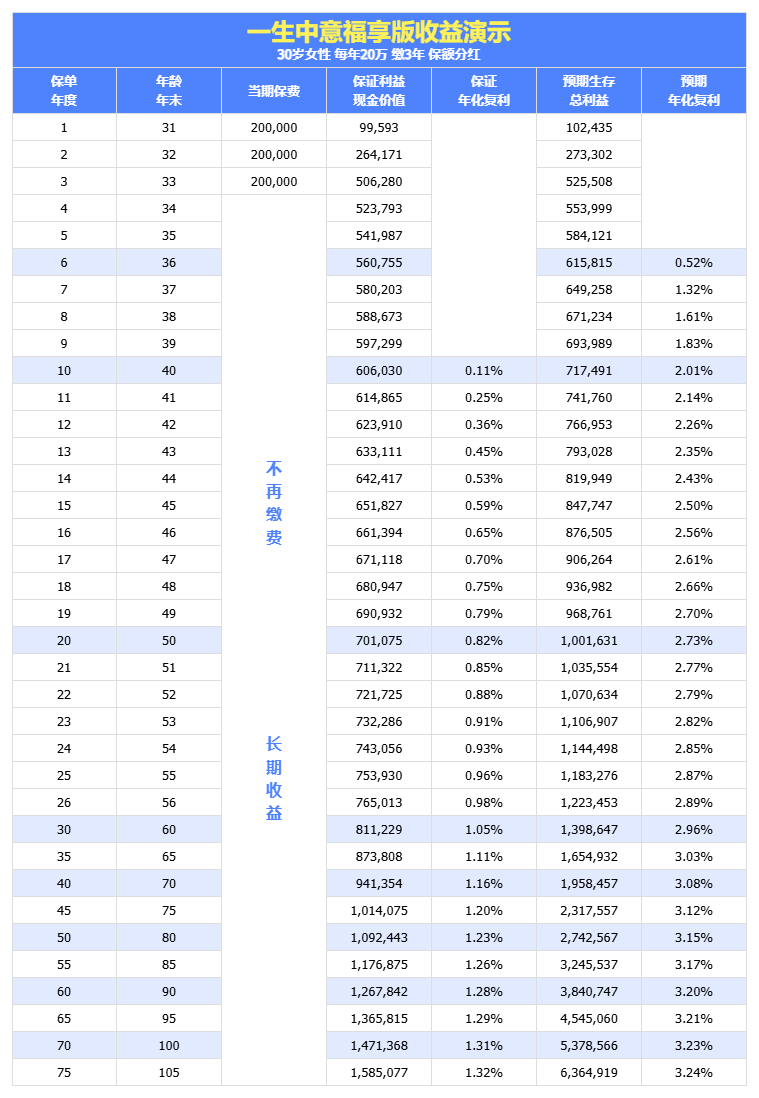Select the age cell showing 105

[x=168, y=1072]
